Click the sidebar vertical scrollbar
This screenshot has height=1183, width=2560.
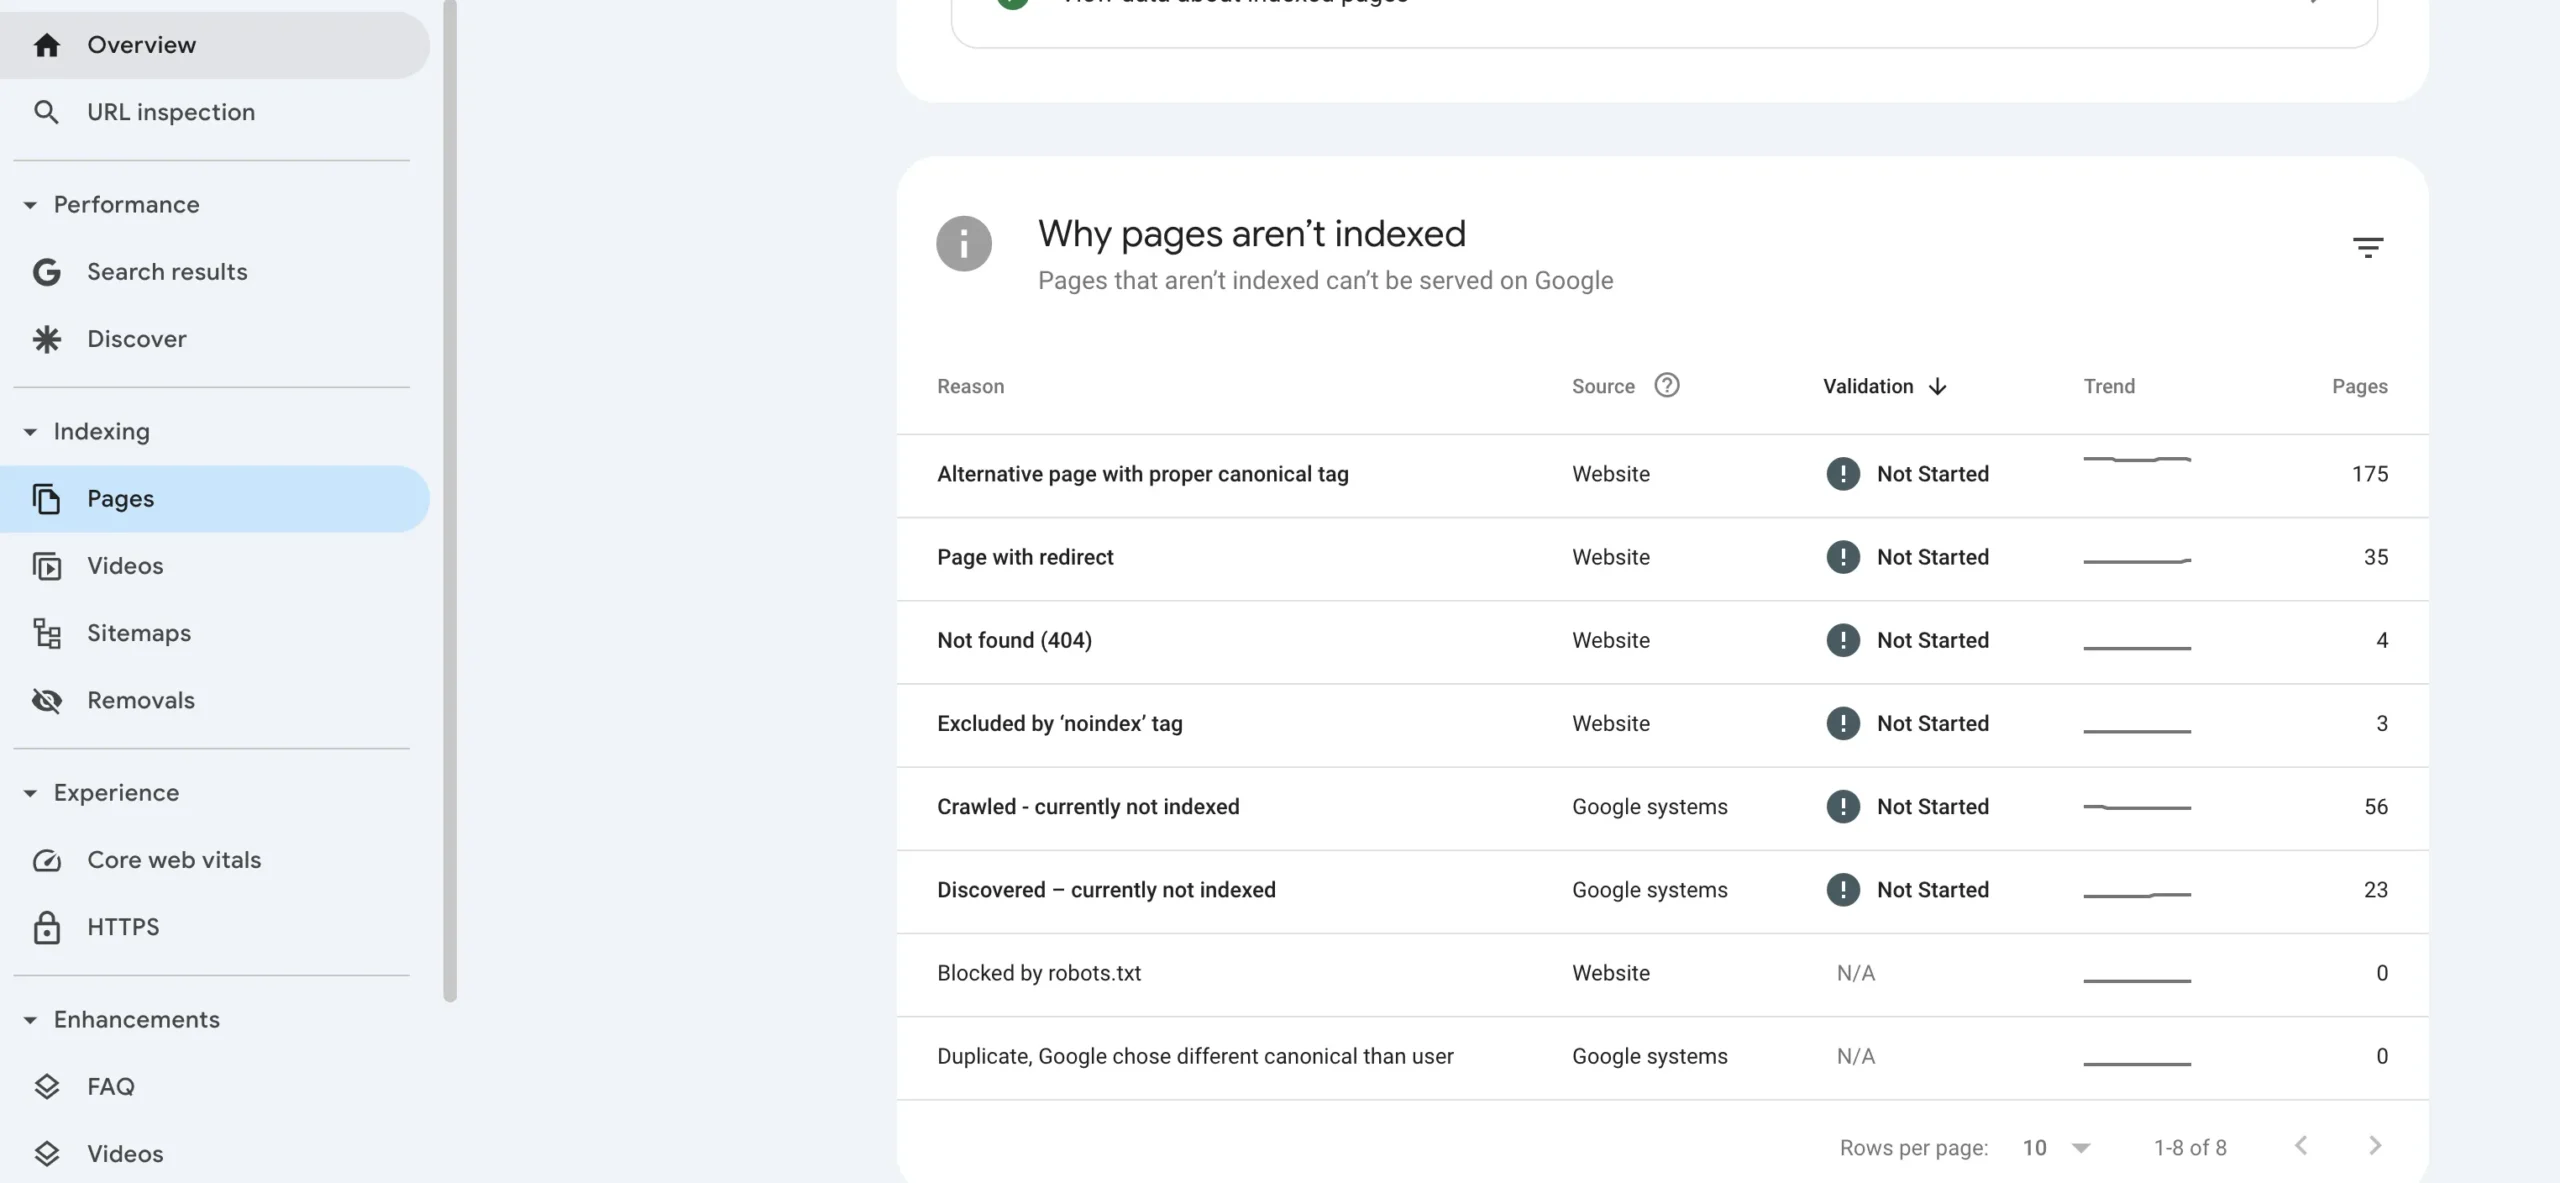pyautogui.click(x=450, y=500)
